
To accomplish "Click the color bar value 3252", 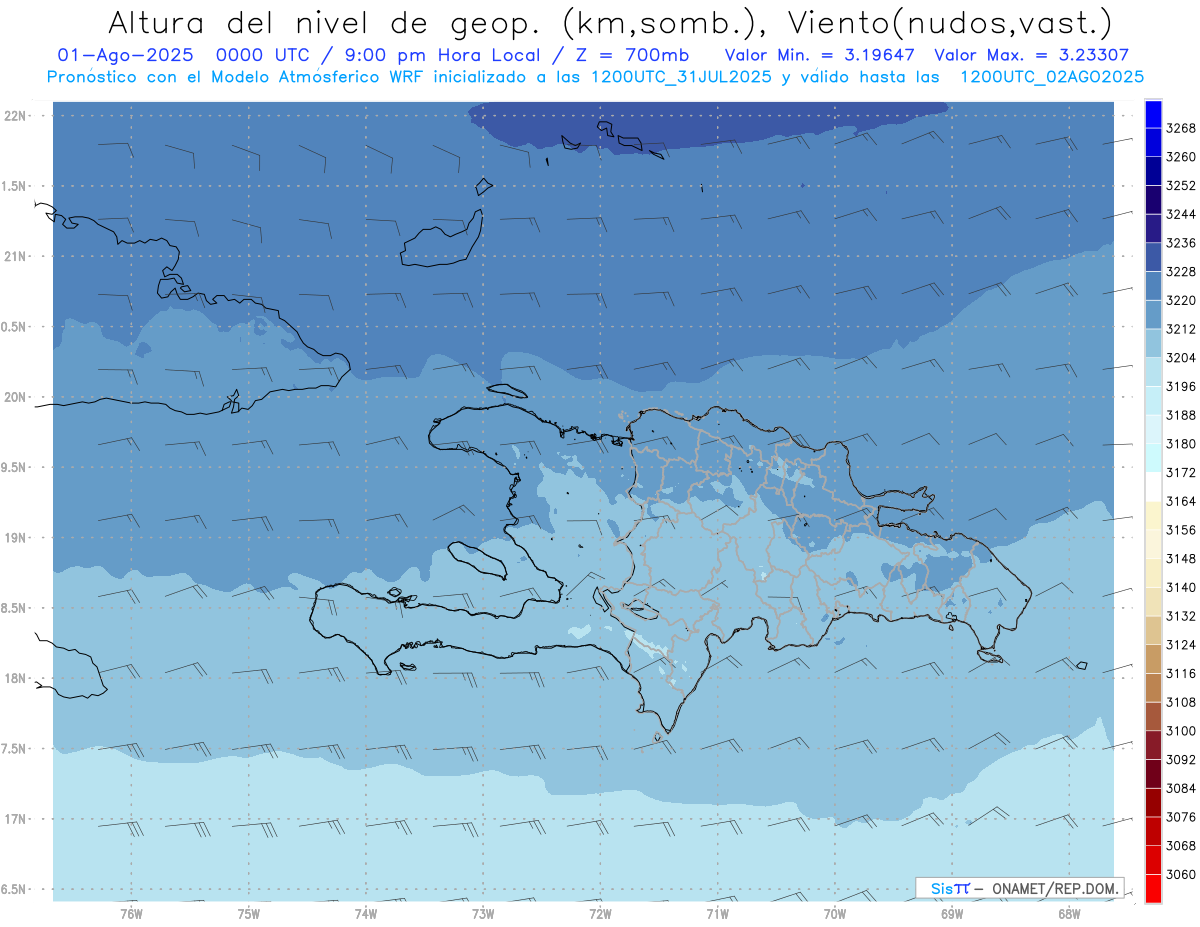I will pyautogui.click(x=1182, y=186).
